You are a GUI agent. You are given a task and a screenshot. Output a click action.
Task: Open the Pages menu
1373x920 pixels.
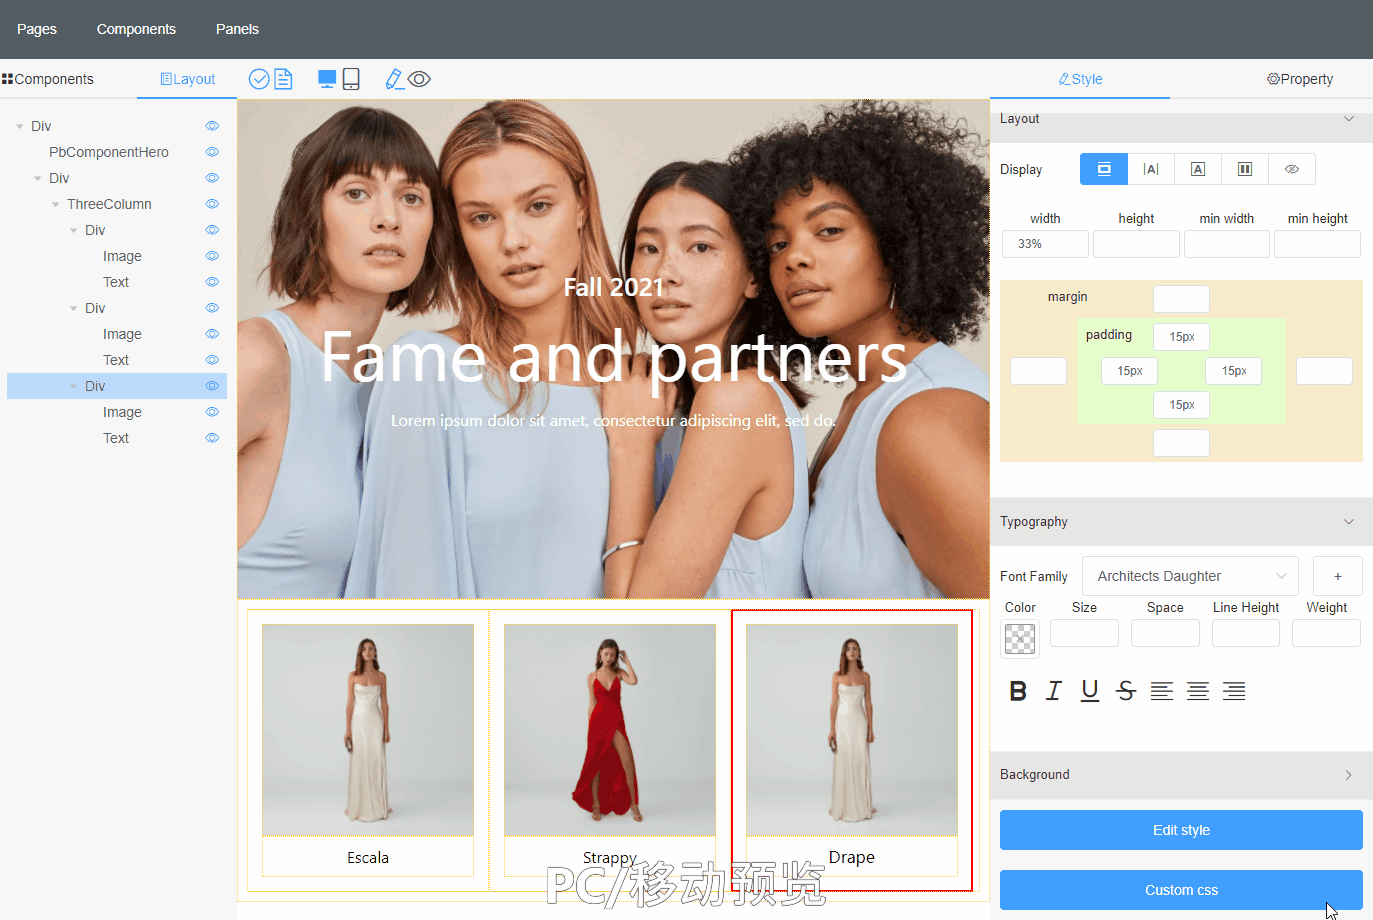[37, 29]
